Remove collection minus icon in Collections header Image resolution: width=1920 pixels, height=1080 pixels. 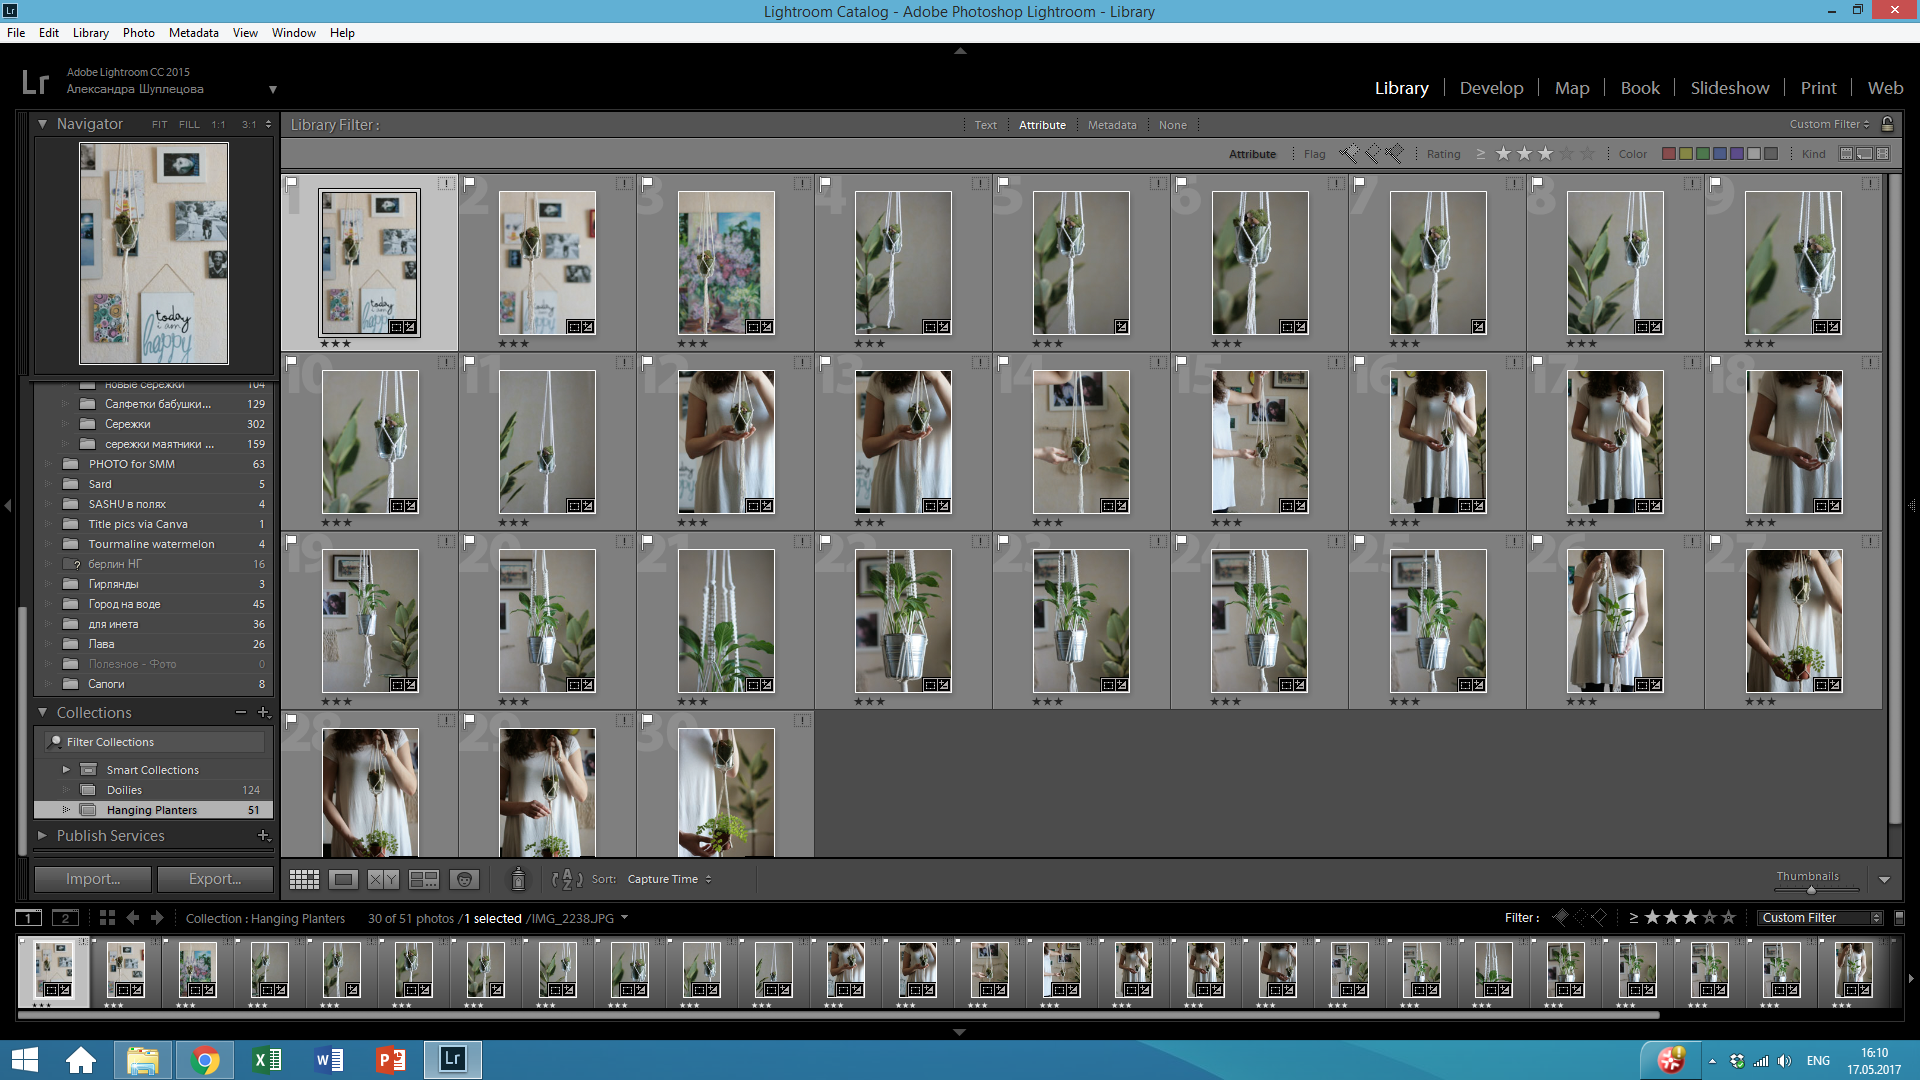241,712
